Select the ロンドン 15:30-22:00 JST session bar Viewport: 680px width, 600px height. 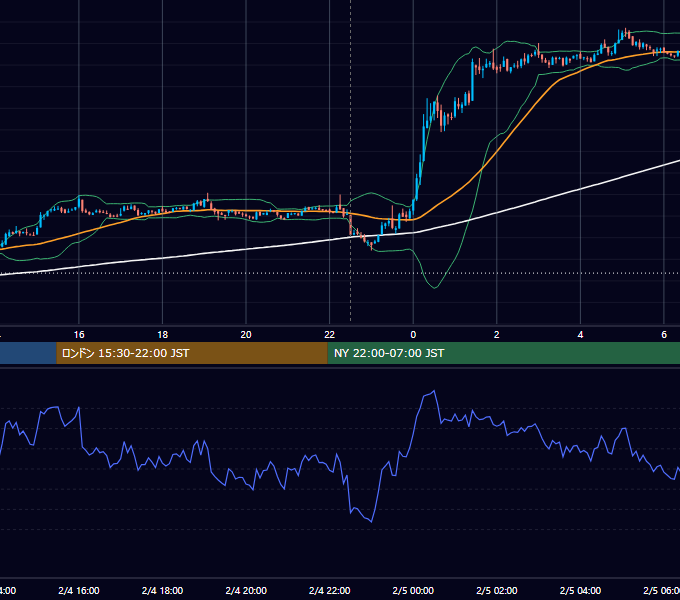[192, 353]
